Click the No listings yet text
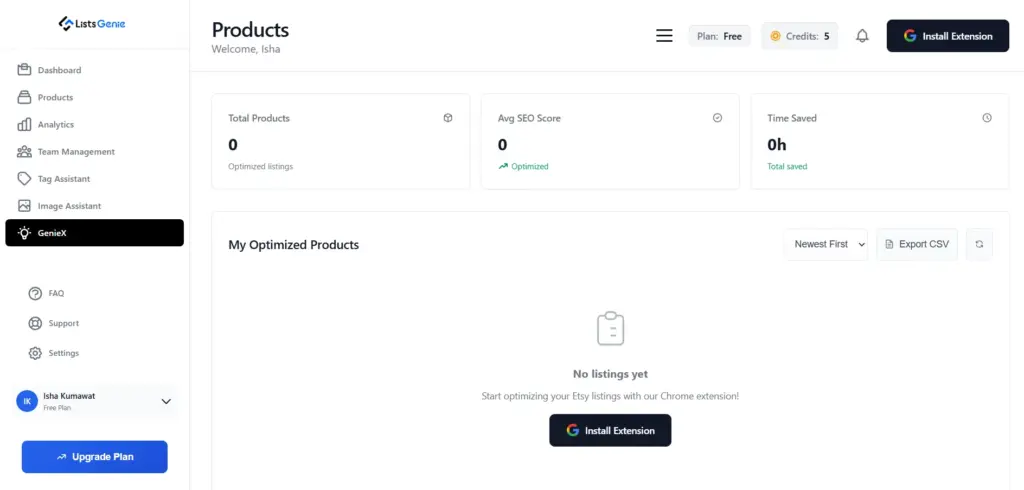Screen dimensions: 1024x490 [x=611, y=374]
